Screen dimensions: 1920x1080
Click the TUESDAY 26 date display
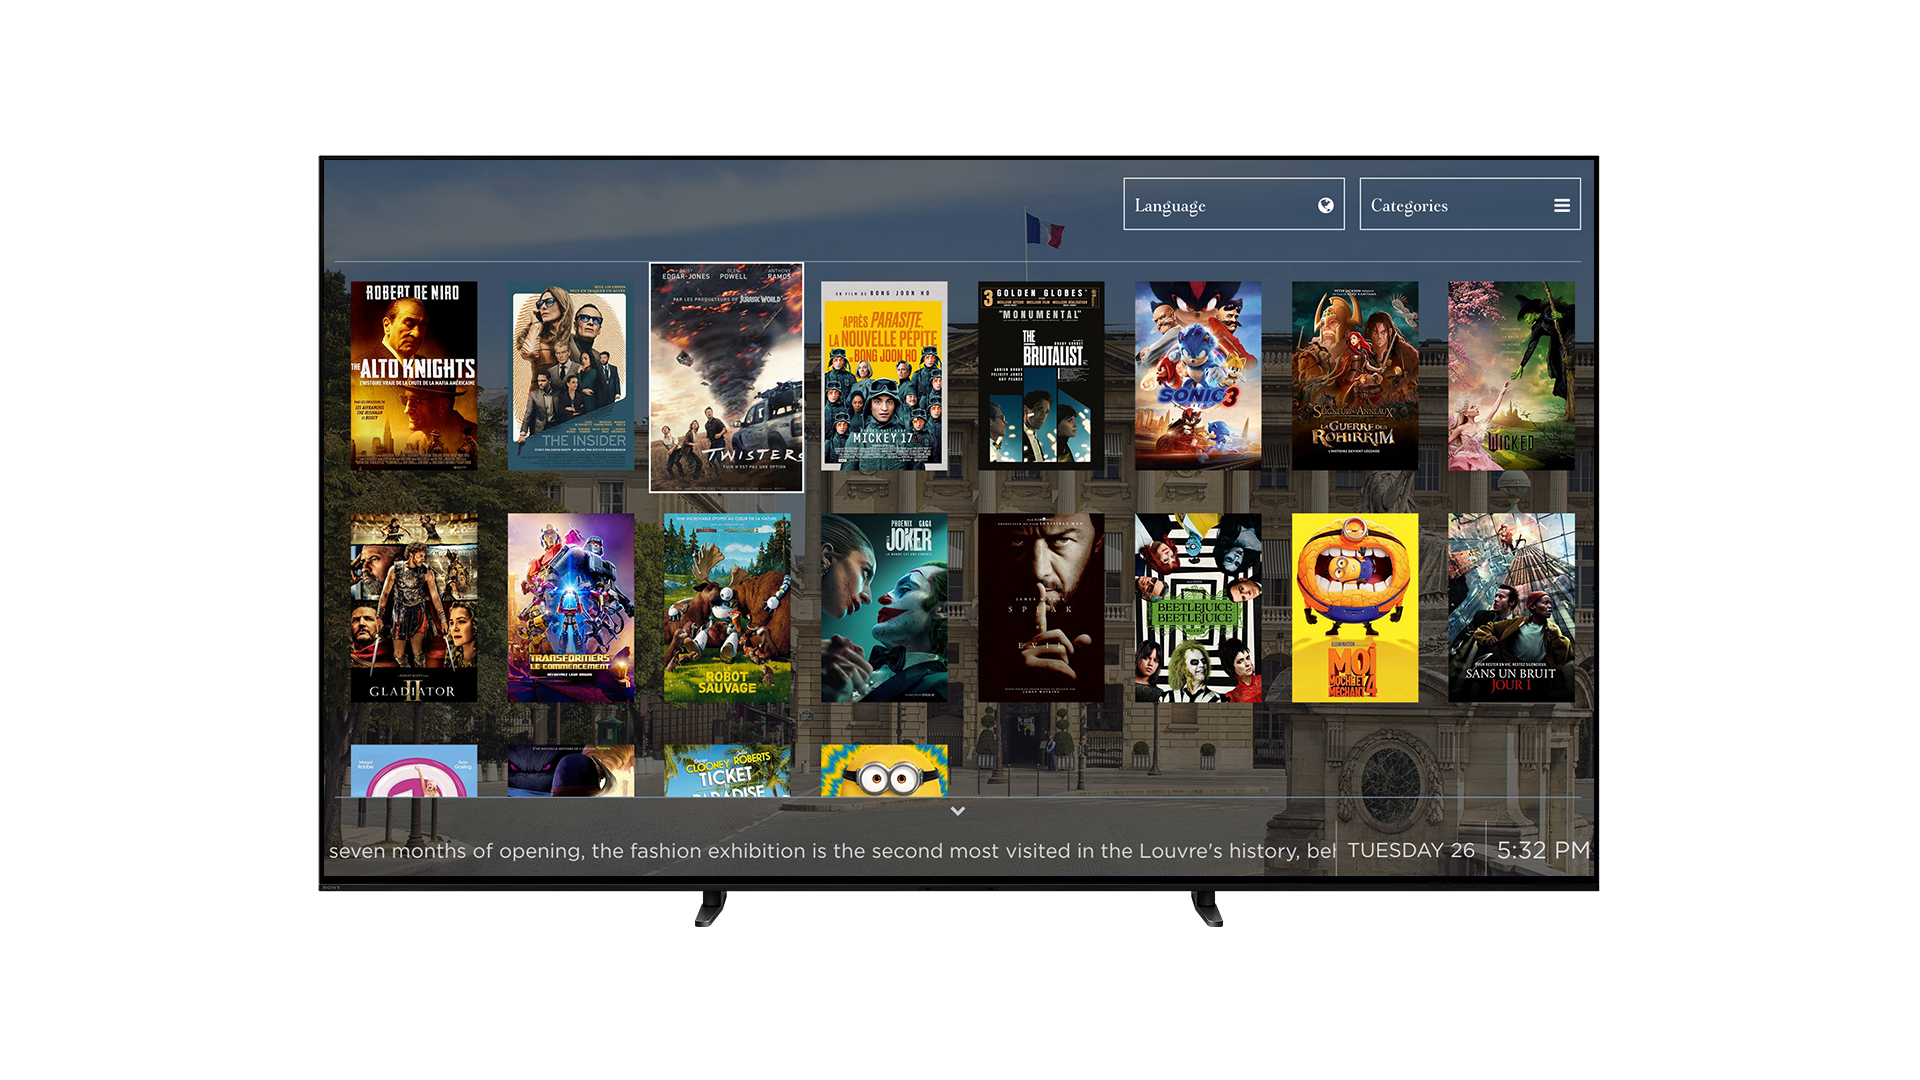pyautogui.click(x=1410, y=850)
